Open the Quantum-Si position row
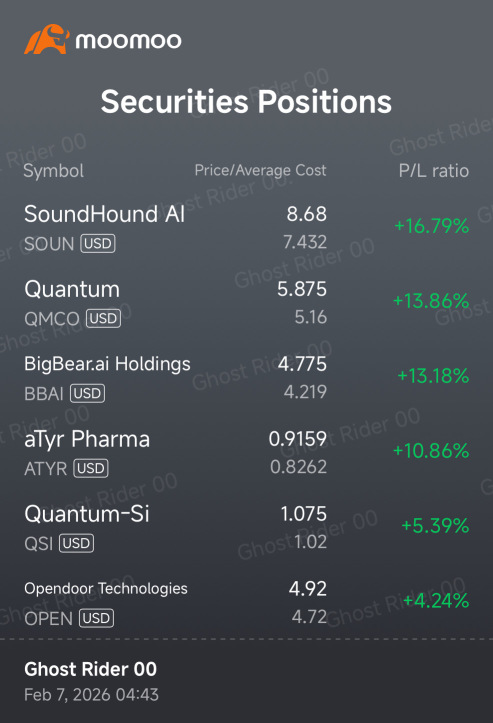493x723 pixels. (246, 528)
